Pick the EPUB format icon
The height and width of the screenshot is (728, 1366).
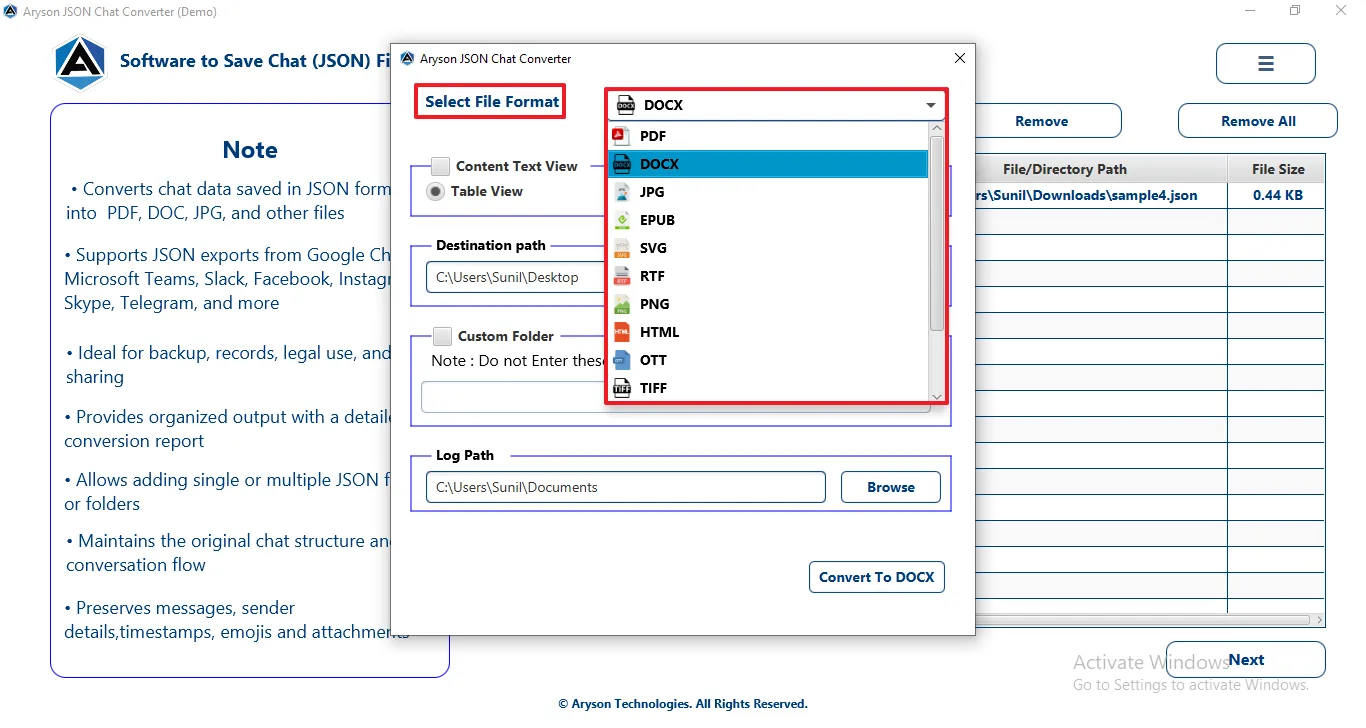(x=622, y=220)
